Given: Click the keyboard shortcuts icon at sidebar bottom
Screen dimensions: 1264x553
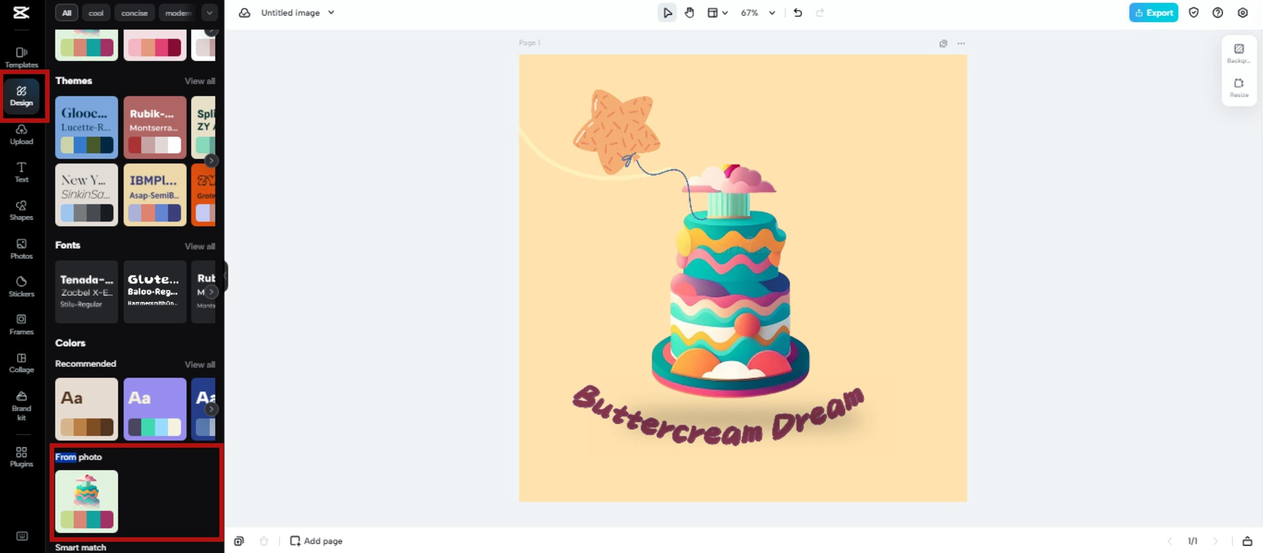Looking at the screenshot, I should tap(22, 537).
